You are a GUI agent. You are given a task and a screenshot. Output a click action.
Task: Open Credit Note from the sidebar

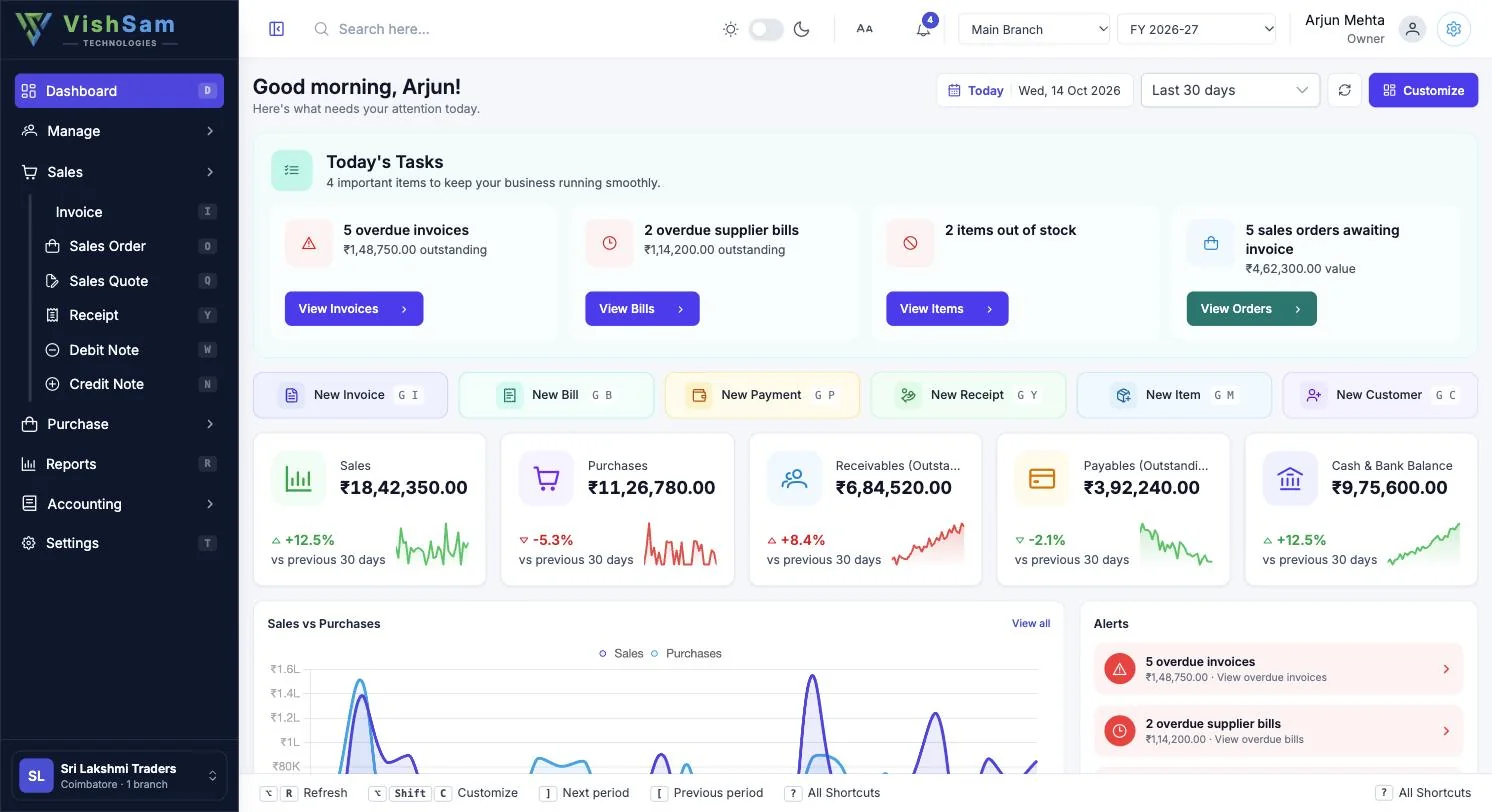pyautogui.click(x=129, y=384)
